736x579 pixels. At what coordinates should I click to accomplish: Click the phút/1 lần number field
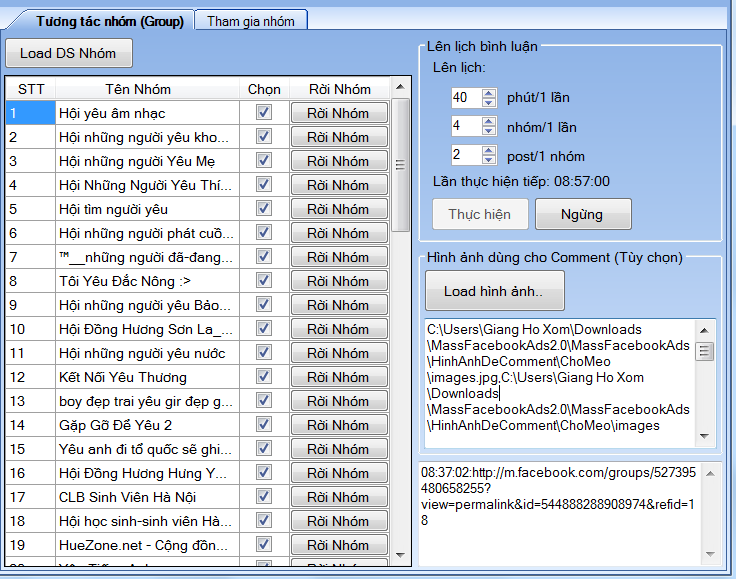pyautogui.click(x=465, y=97)
